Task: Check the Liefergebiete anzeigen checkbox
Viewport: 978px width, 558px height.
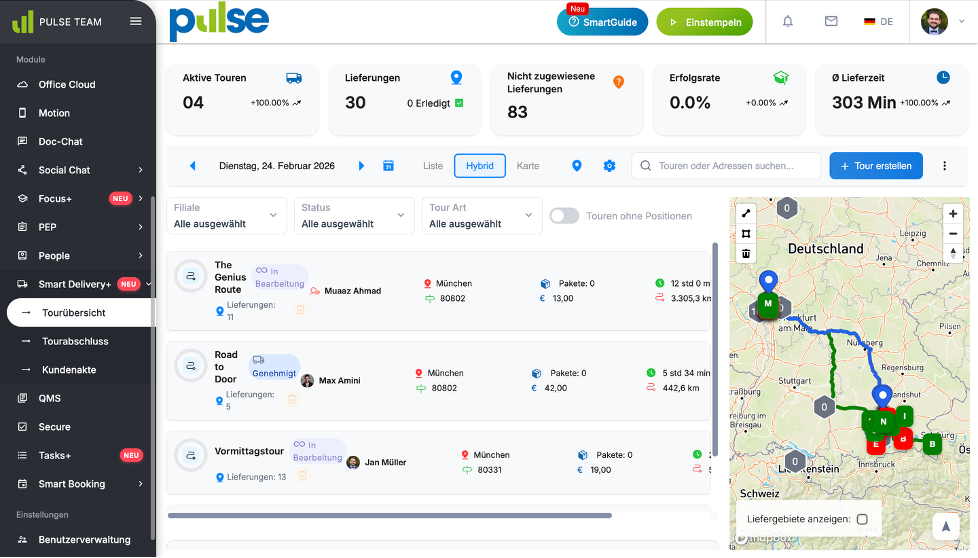Action: [x=862, y=519]
